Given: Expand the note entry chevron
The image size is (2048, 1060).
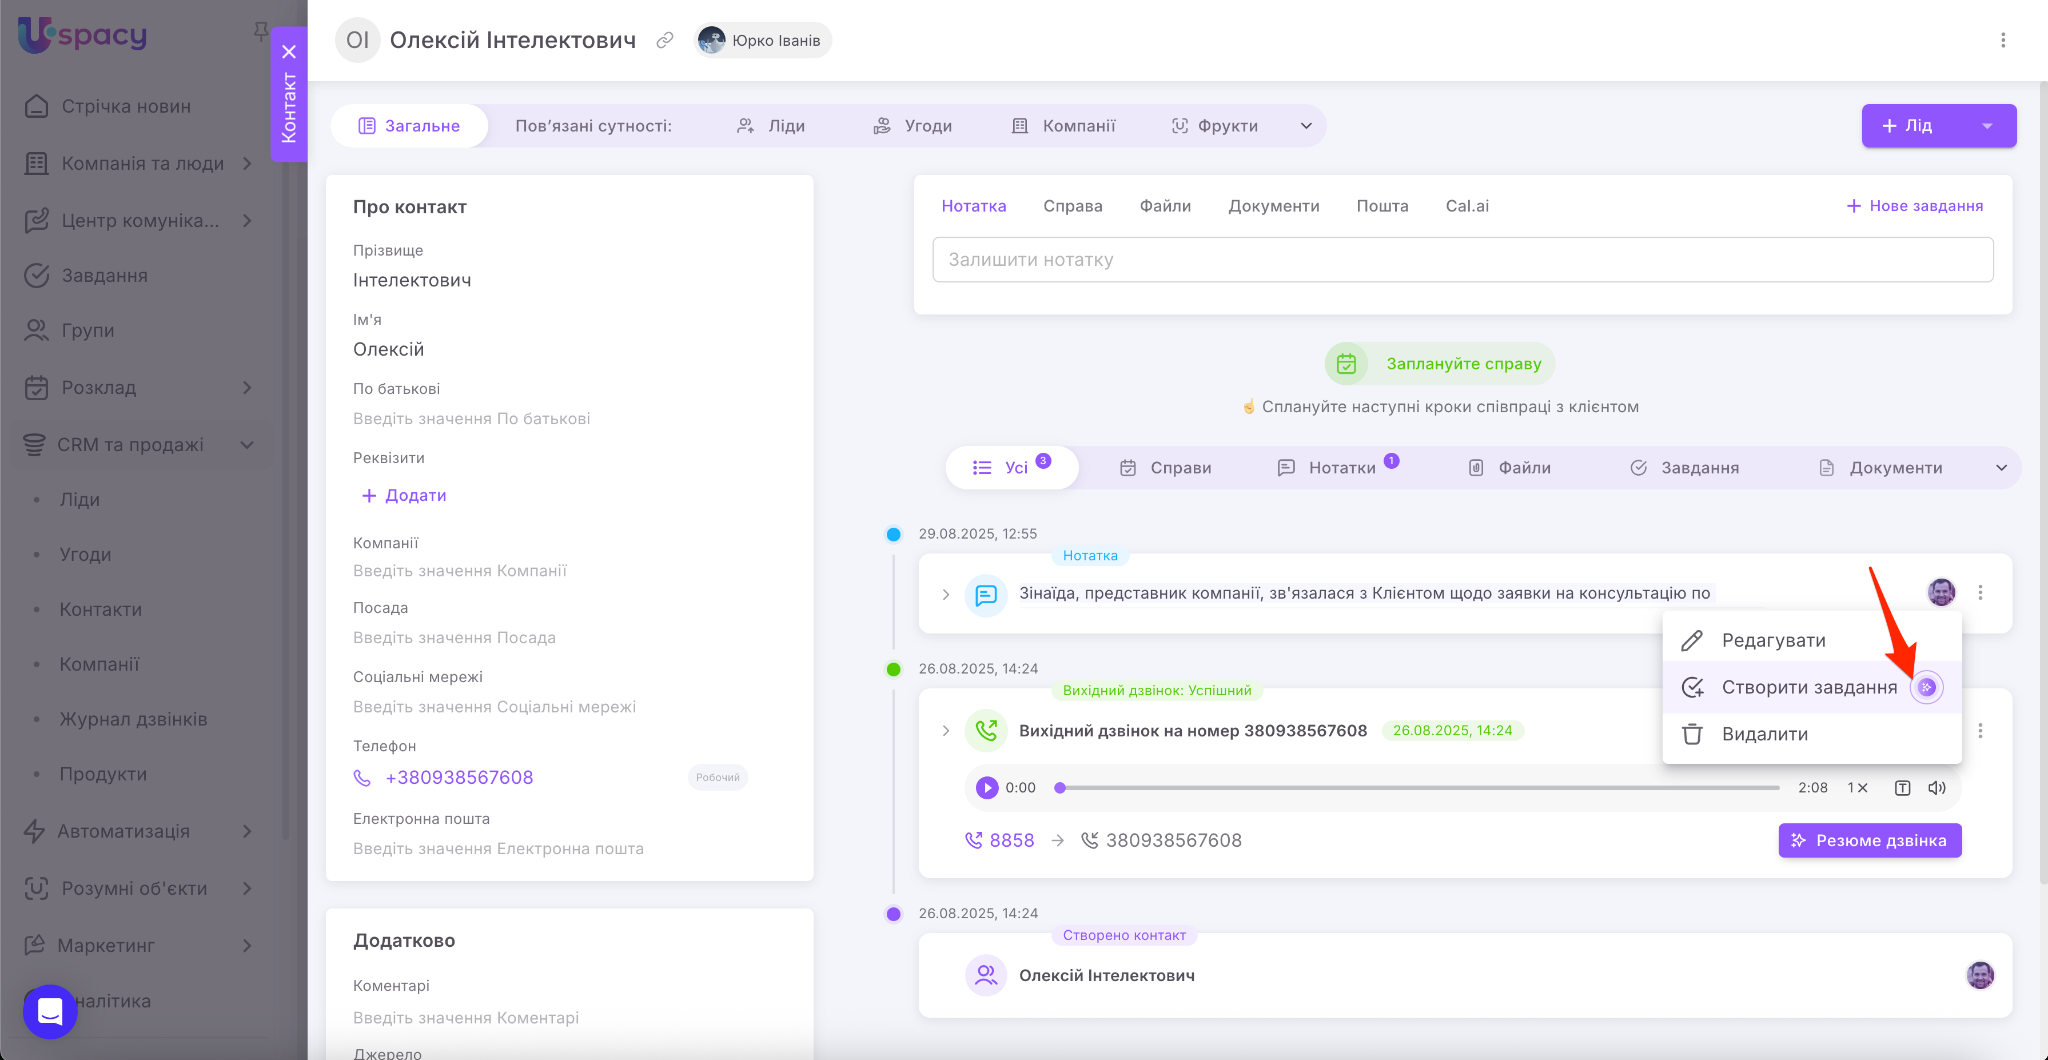Looking at the screenshot, I should click(x=946, y=594).
